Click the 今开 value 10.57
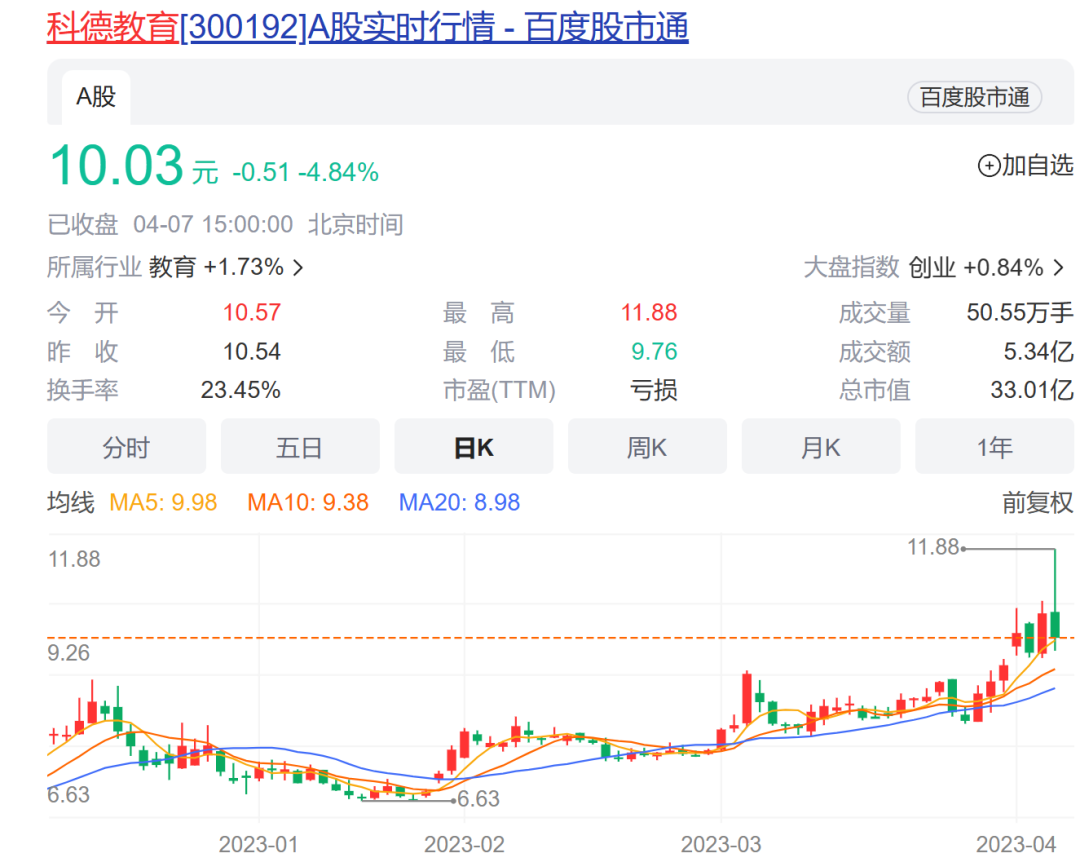 pyautogui.click(x=251, y=313)
